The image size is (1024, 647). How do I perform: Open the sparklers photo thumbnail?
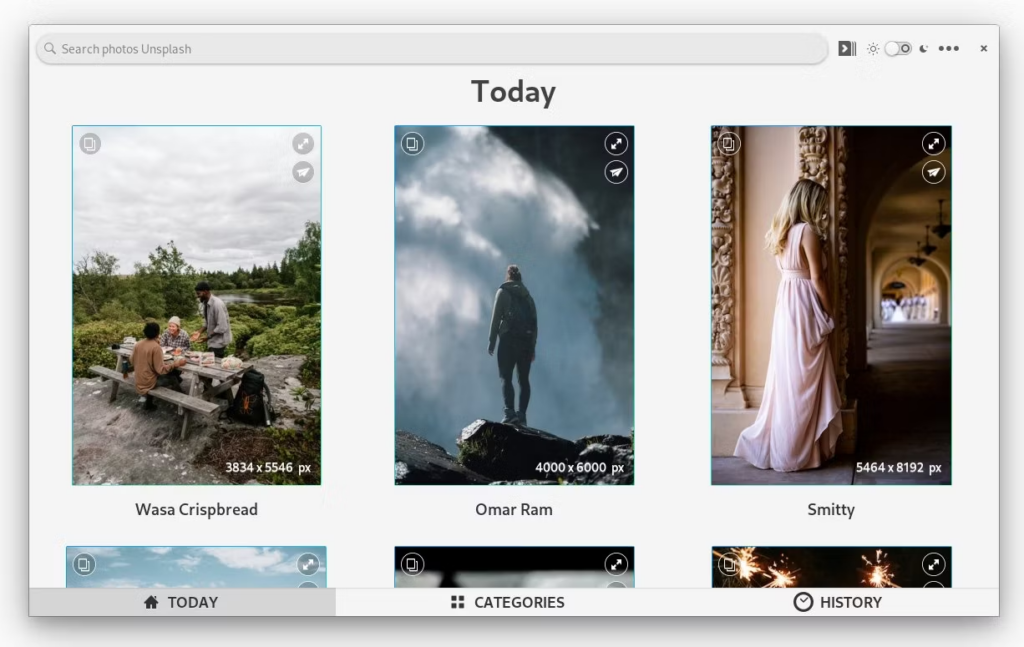pyautogui.click(x=831, y=567)
